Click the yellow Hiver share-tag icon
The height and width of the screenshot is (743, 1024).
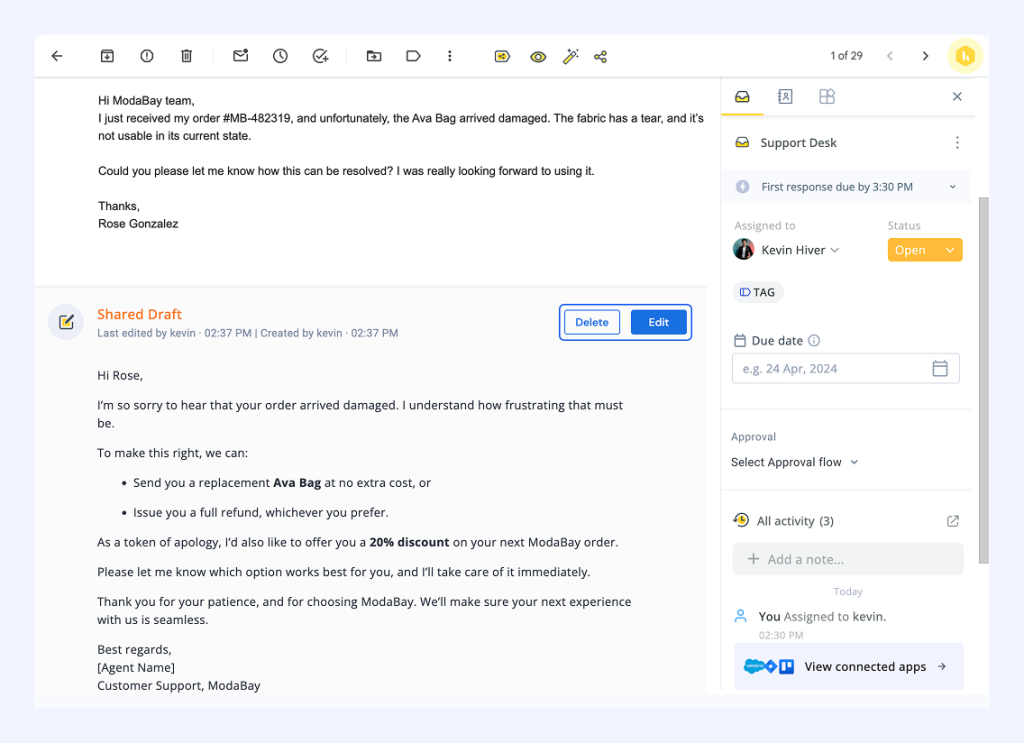point(502,57)
